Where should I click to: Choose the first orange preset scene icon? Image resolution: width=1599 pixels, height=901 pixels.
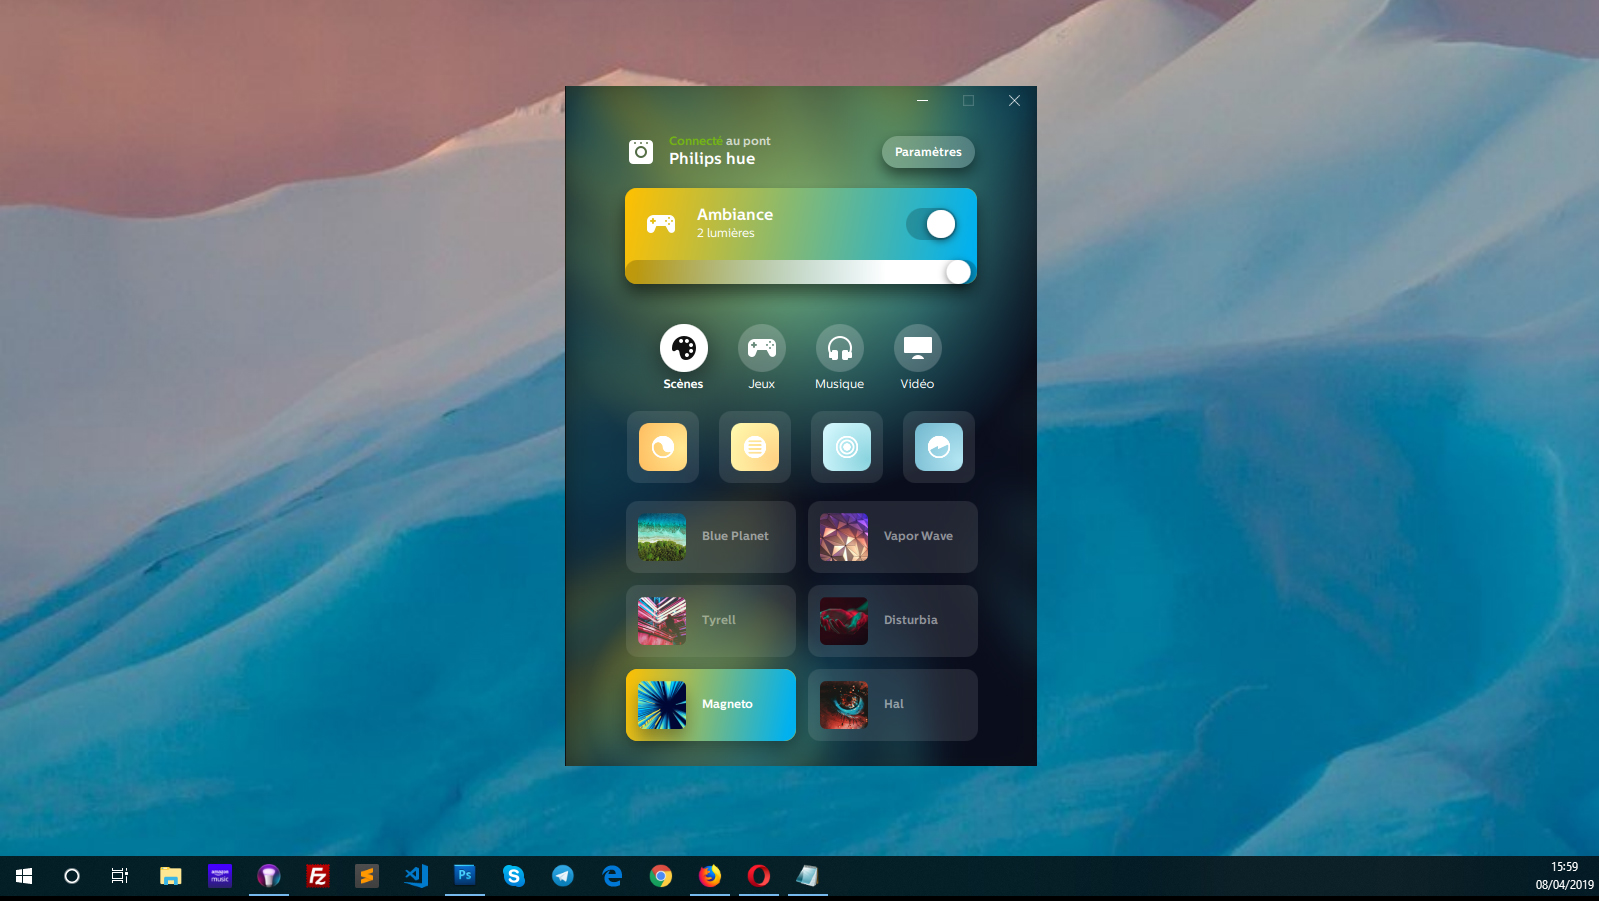(663, 447)
